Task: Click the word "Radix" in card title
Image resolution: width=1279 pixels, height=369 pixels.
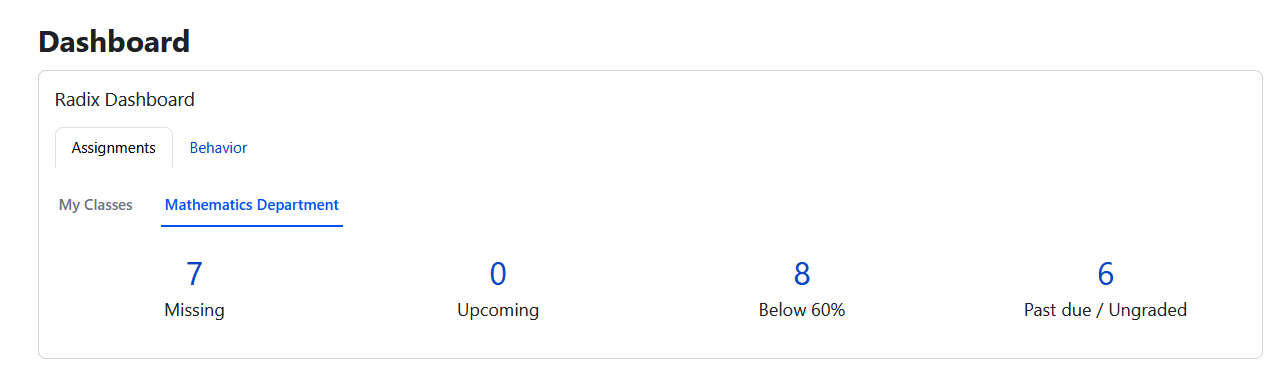Action: click(x=78, y=100)
